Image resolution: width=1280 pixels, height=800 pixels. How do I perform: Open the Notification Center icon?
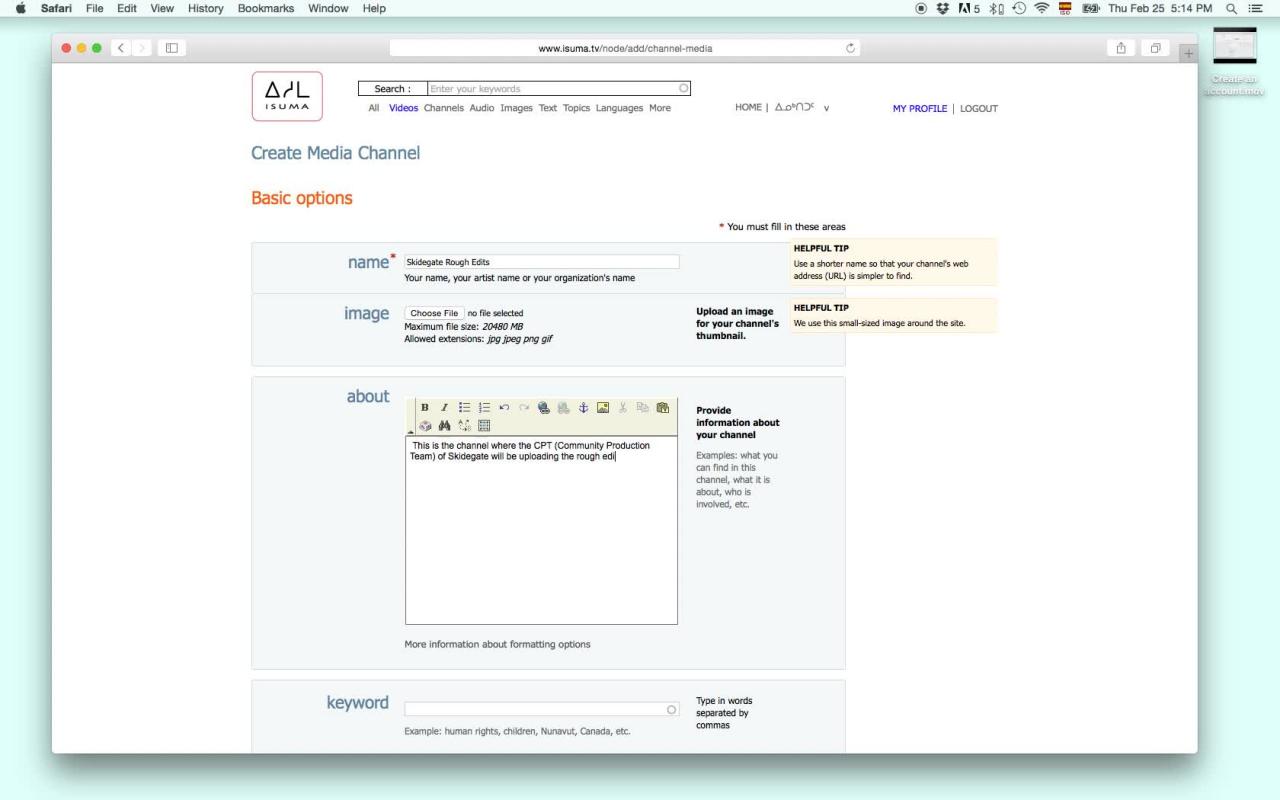[1256, 8]
